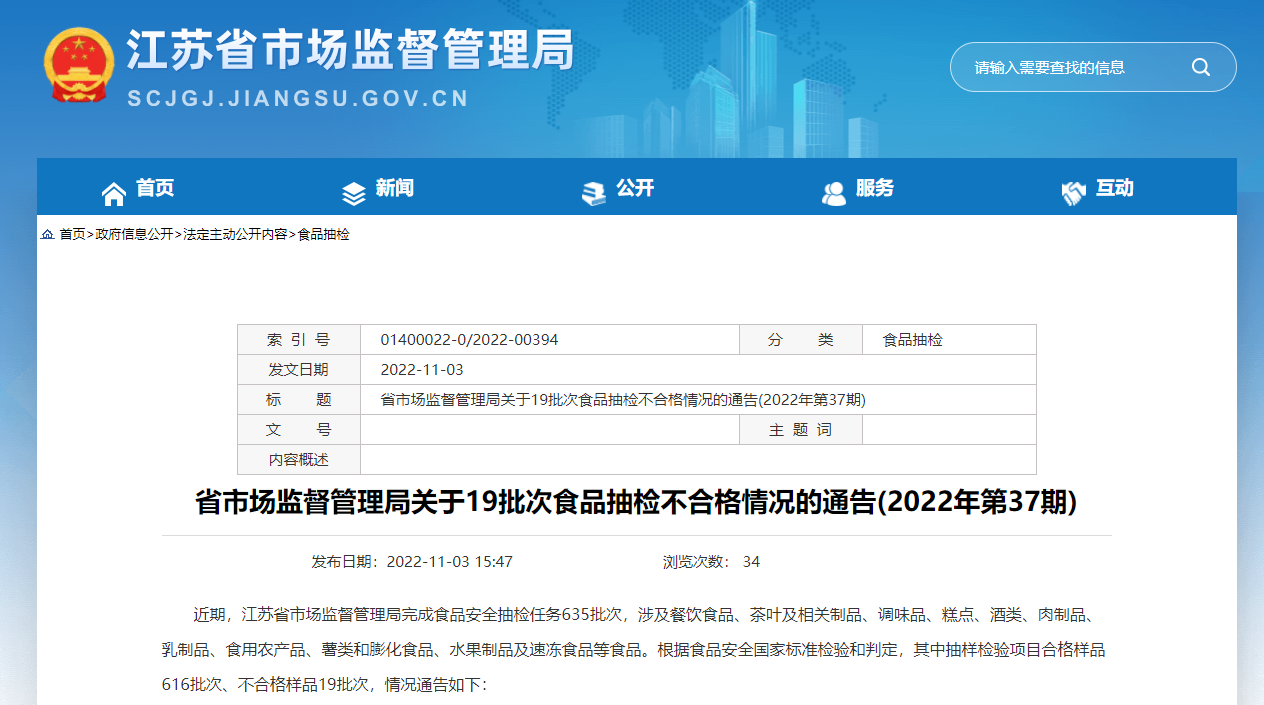Go to 首页 in the breadcrumb
The image size is (1264, 705).
click(x=72, y=234)
